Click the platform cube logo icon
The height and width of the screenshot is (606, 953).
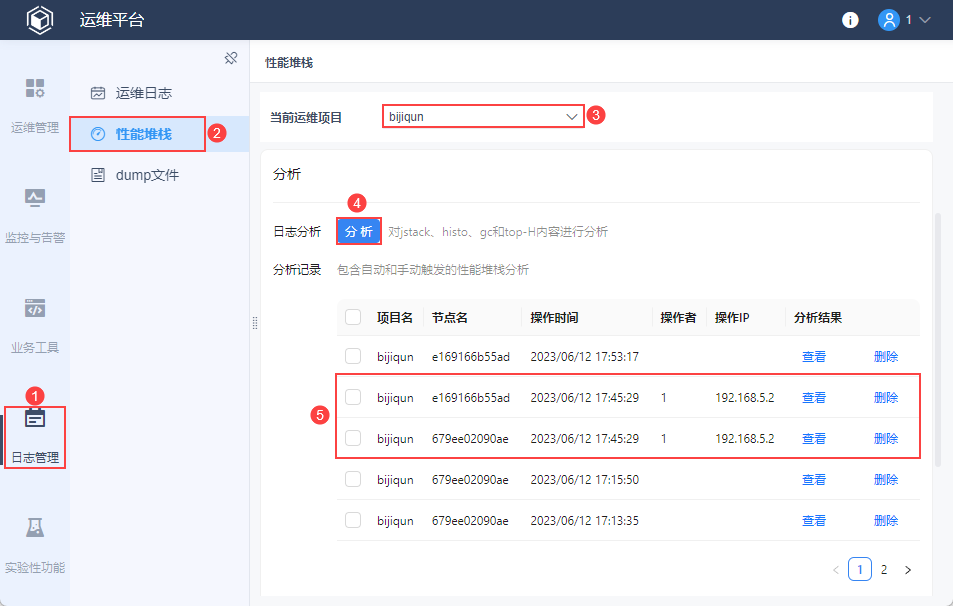point(40,20)
